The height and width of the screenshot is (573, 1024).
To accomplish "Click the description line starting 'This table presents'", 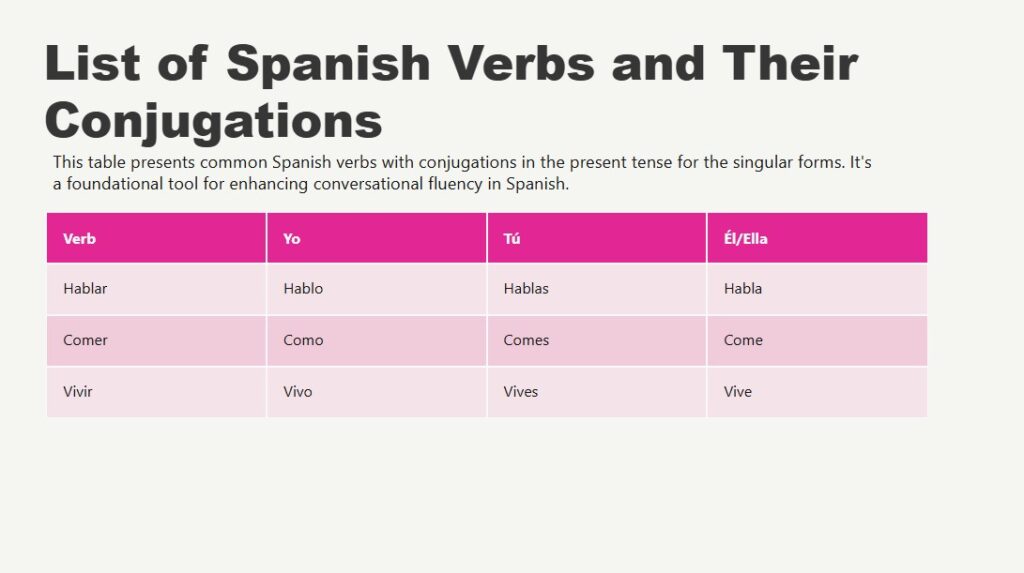I will tap(462, 162).
